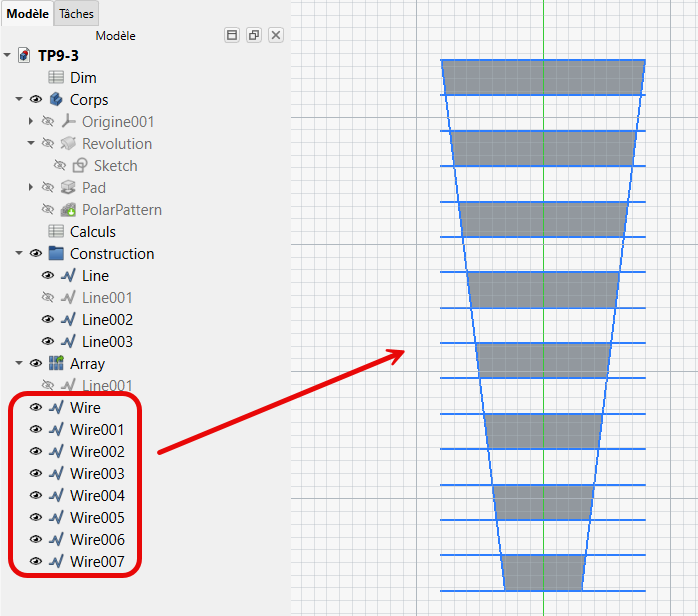Select Wire007 in the model tree
The image size is (698, 616).
pyautogui.click(x=97, y=562)
